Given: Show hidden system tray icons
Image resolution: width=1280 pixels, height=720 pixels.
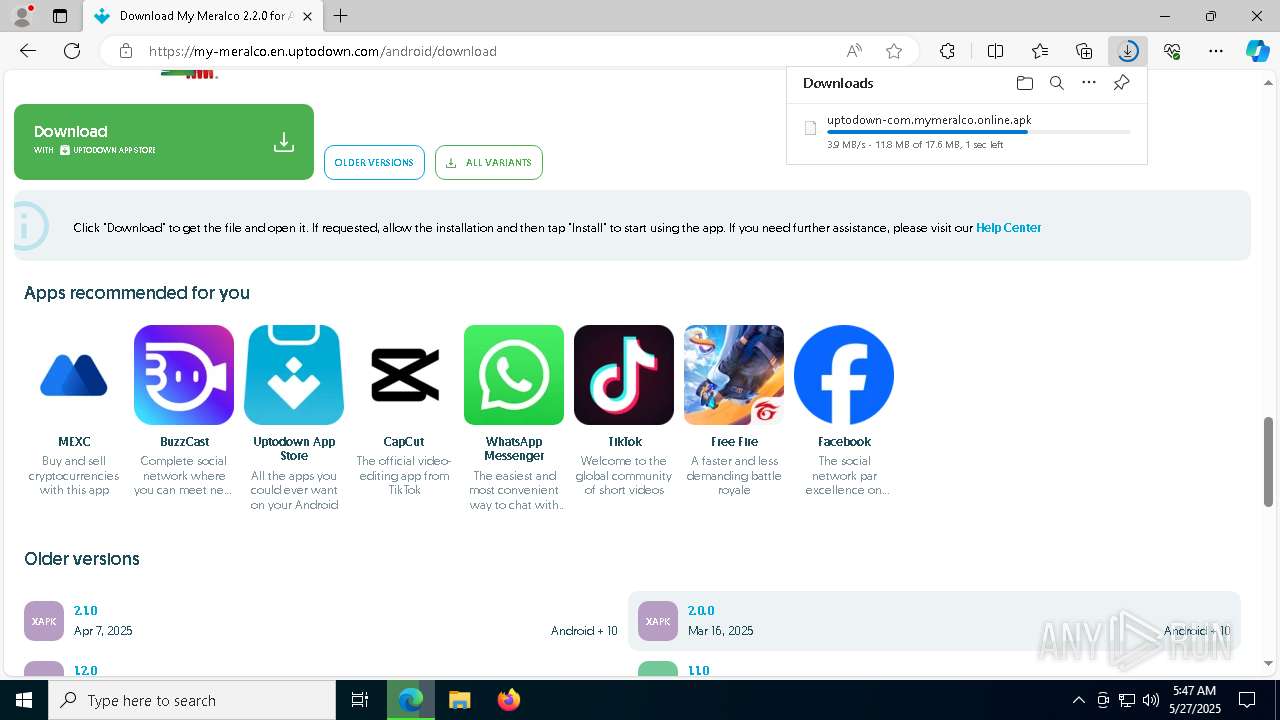Looking at the screenshot, I should tap(1078, 700).
